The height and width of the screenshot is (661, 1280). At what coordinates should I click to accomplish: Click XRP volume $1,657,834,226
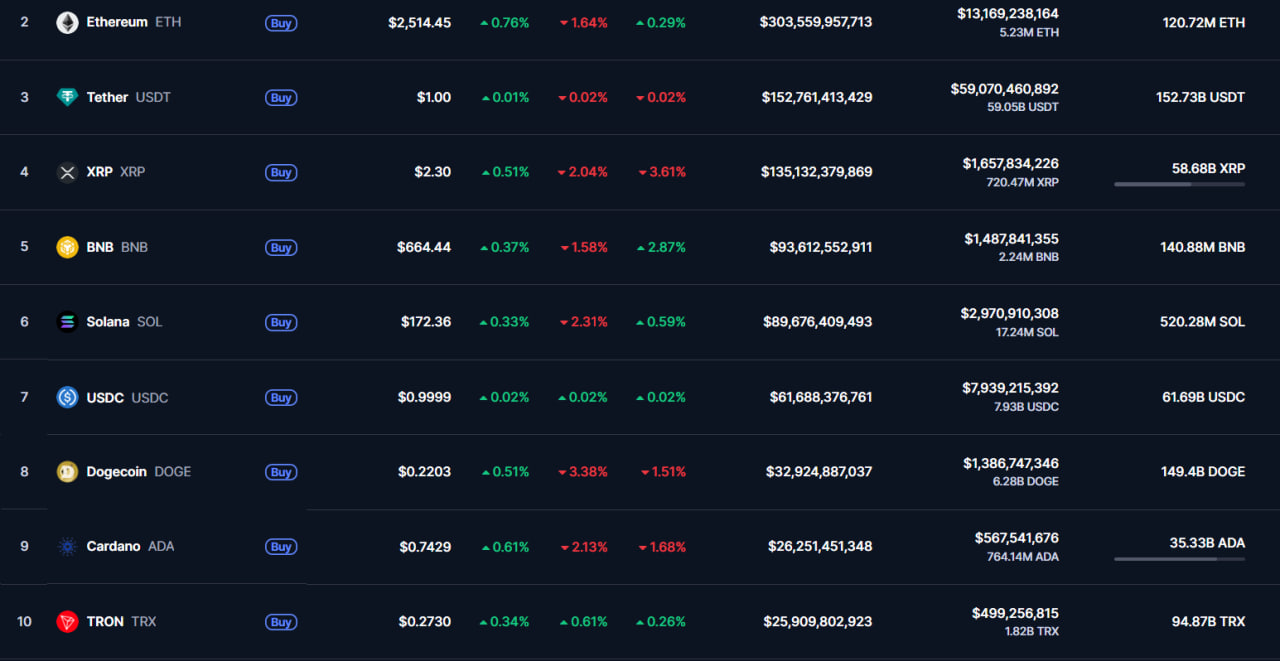point(1011,163)
